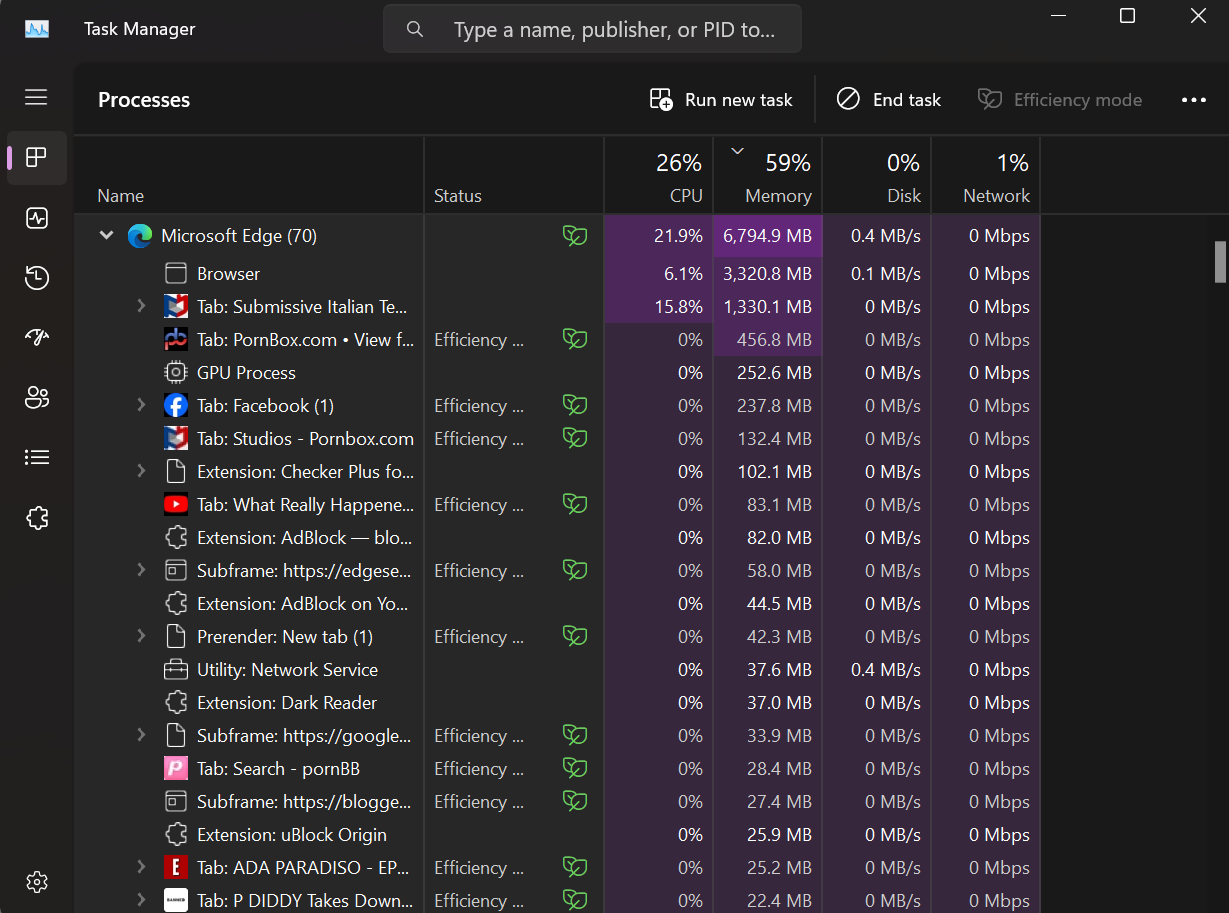This screenshot has height=913, width=1229.
Task: Open Task Manager settings gear
Action: tap(37, 882)
